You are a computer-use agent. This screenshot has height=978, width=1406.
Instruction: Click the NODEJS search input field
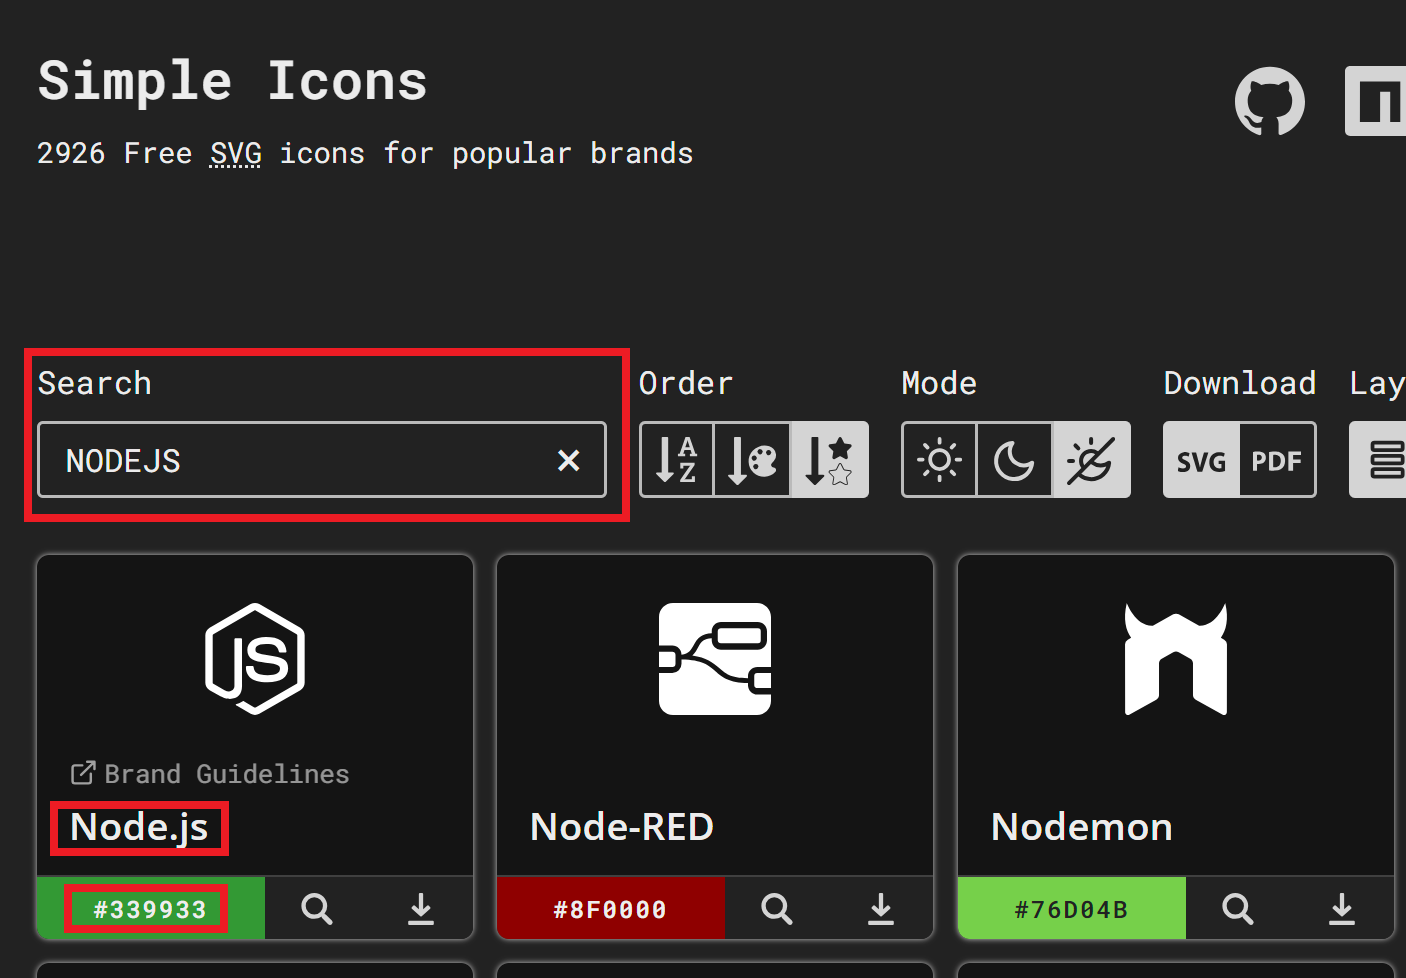click(x=322, y=460)
